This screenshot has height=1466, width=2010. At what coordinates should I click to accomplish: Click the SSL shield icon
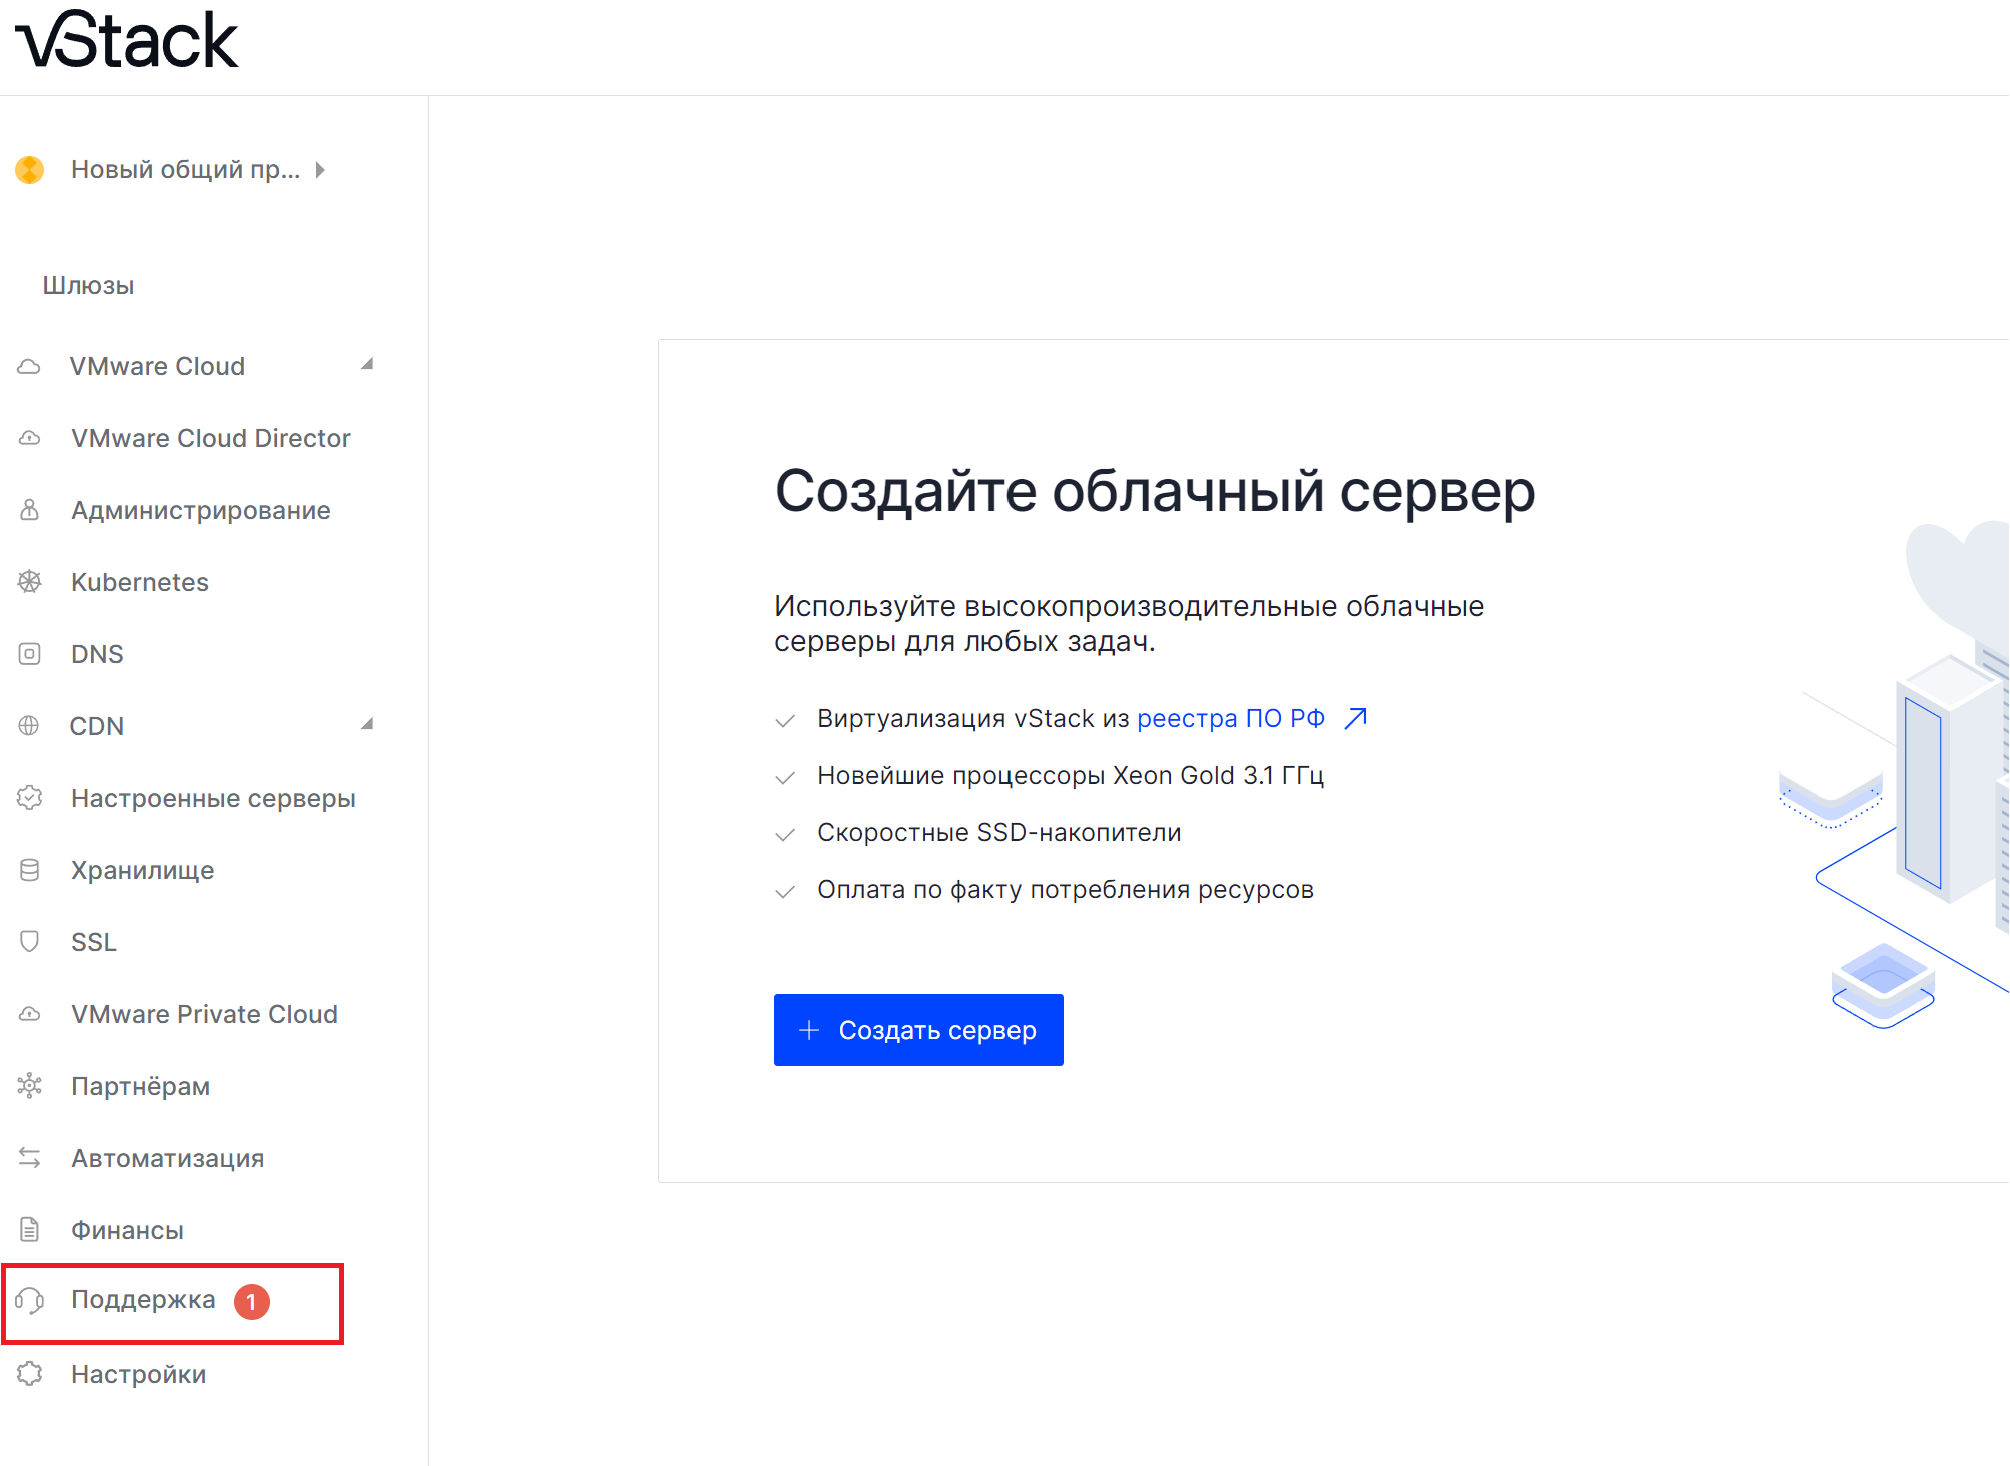30,942
